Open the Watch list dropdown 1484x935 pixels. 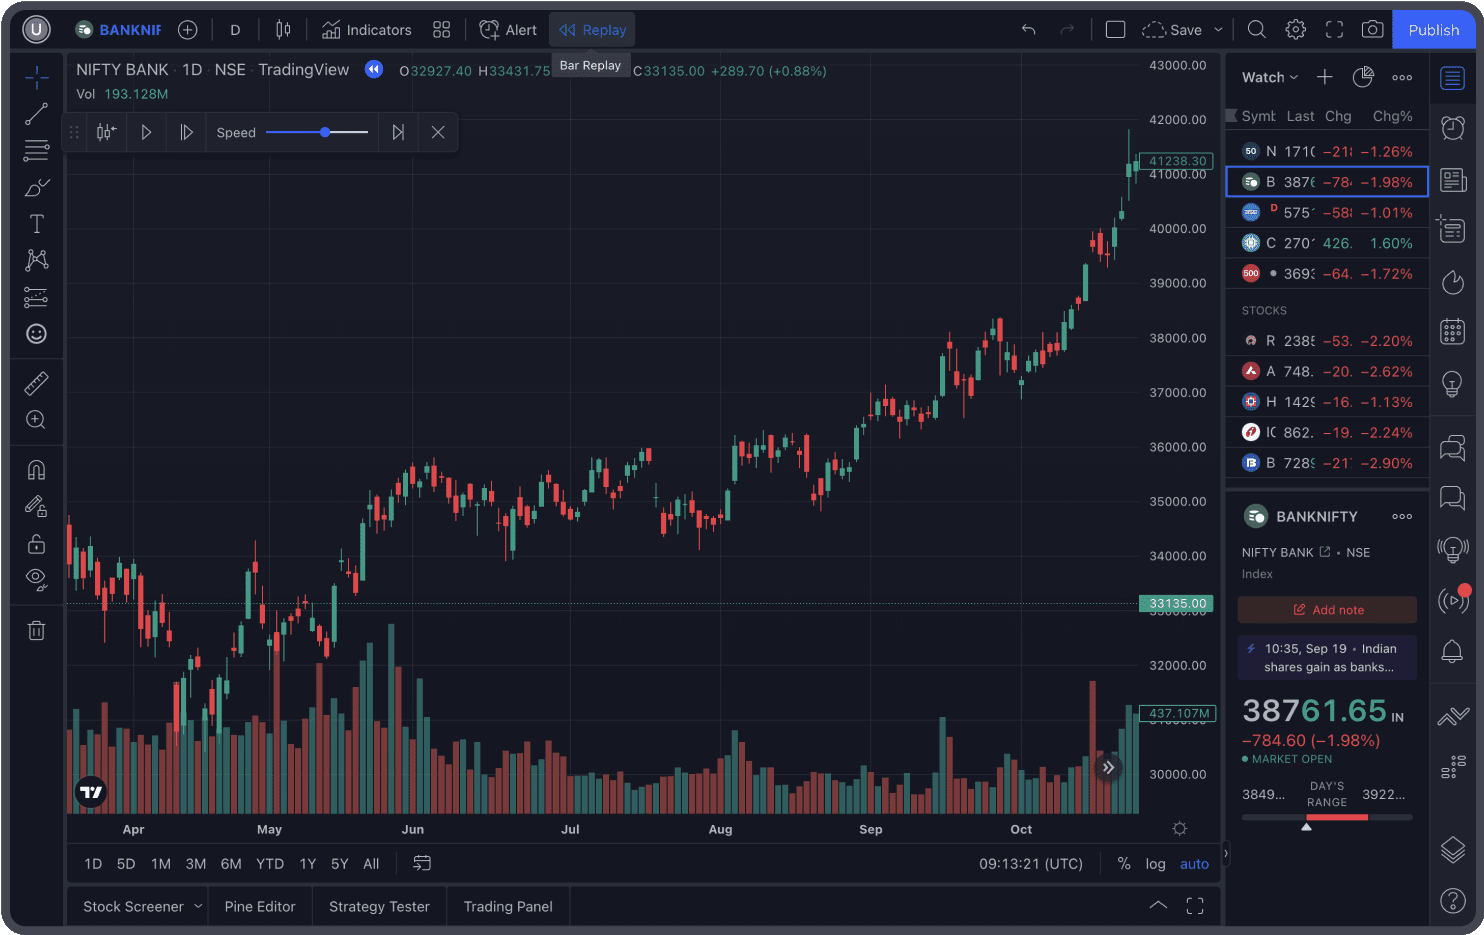tap(1270, 77)
